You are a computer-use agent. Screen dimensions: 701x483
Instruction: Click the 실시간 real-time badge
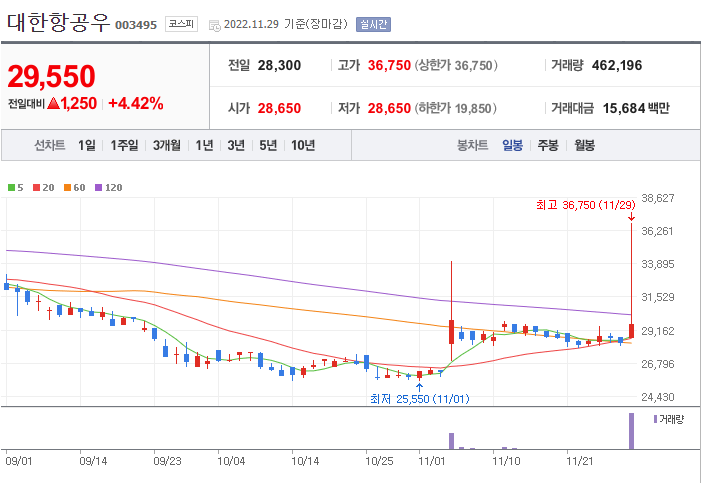point(373,24)
